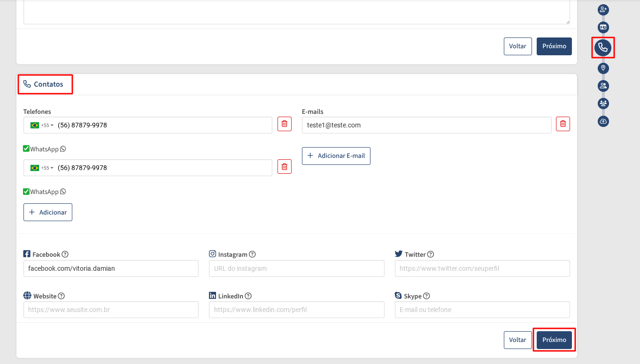The height and width of the screenshot is (364, 640).
Task: Click the Twitter bird icon
Action: pyautogui.click(x=398, y=254)
